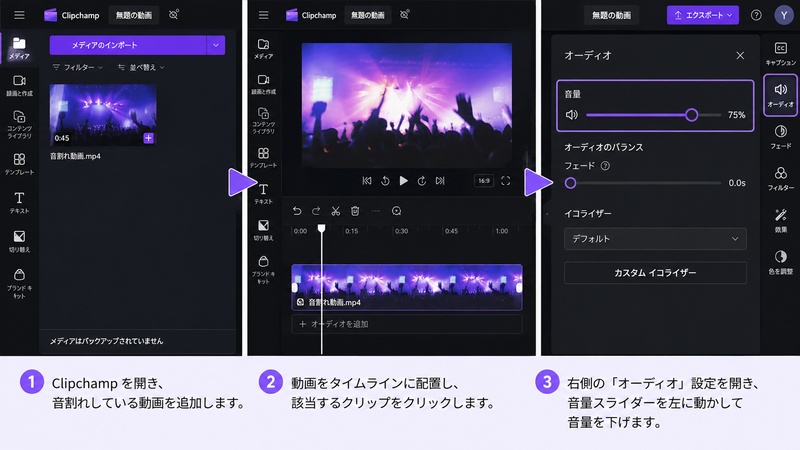The image size is (800, 450).
Task: Open more options ellipsis in timeline toolbar
Action: pos(376,211)
